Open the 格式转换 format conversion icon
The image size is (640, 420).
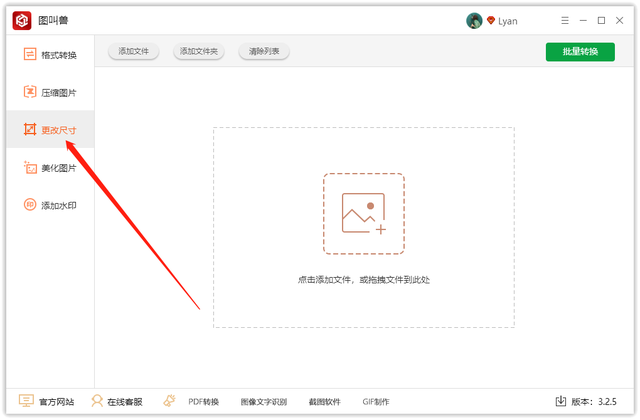pyautogui.click(x=30, y=54)
